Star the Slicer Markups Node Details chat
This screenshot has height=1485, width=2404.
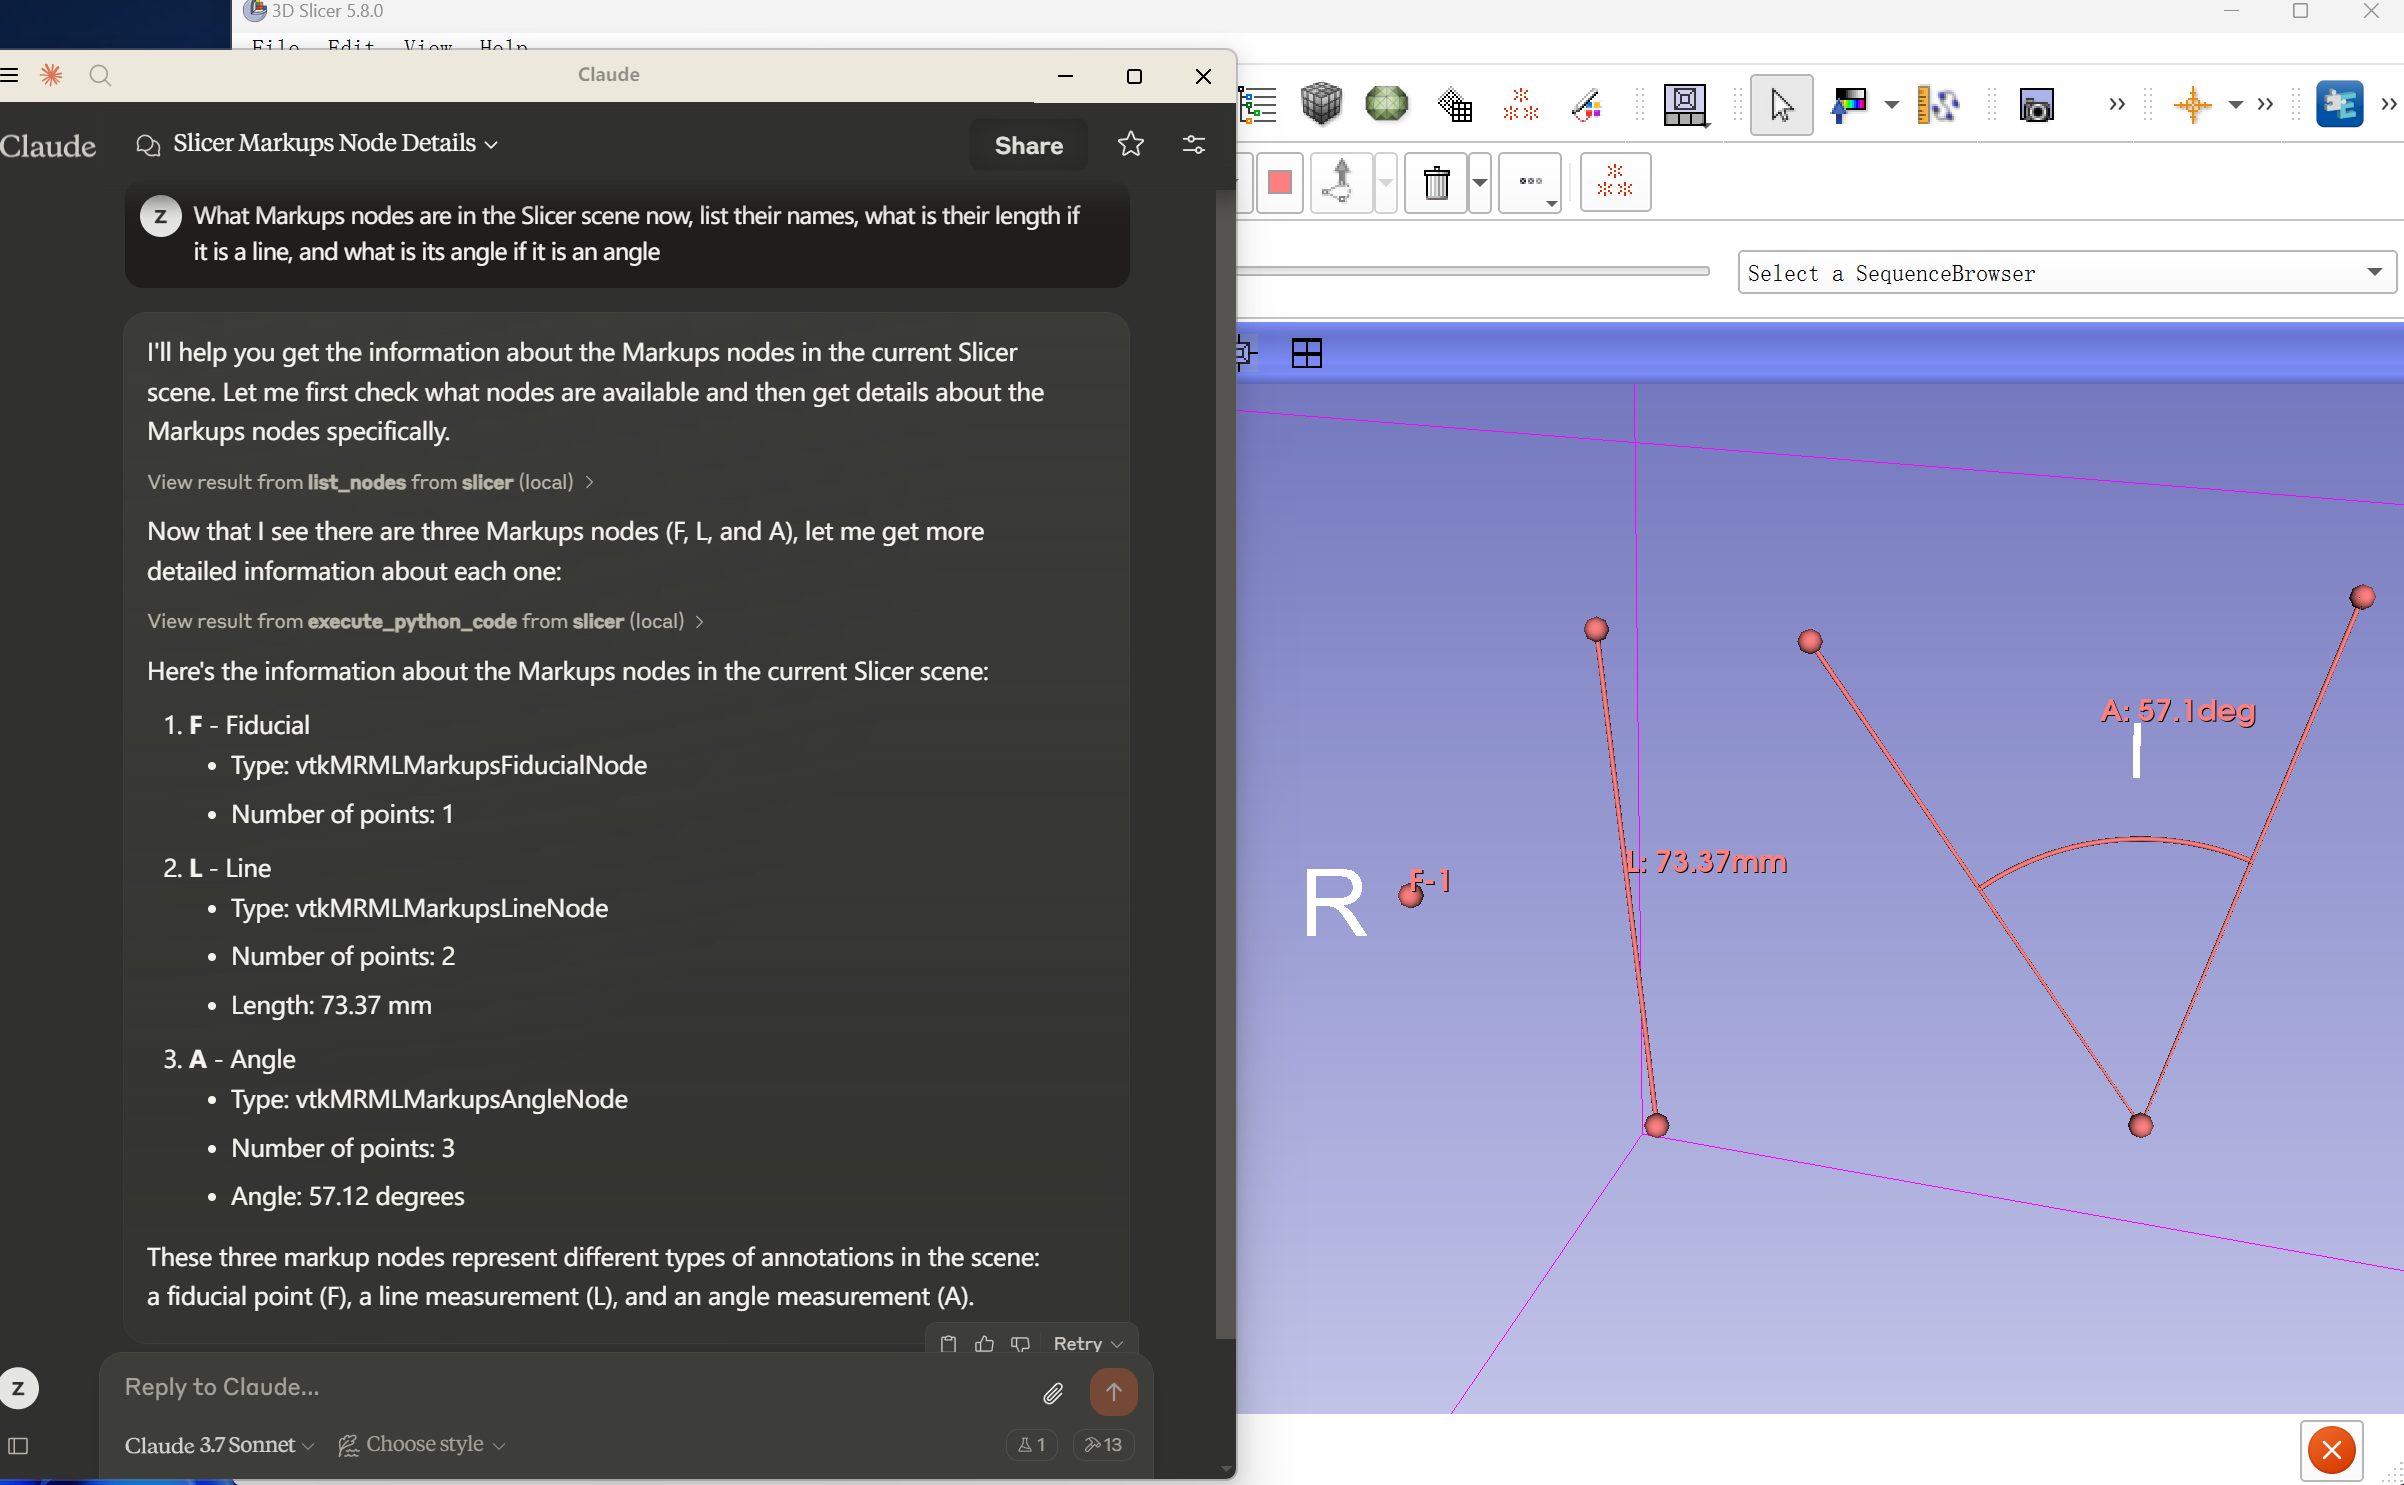pos(1131,145)
